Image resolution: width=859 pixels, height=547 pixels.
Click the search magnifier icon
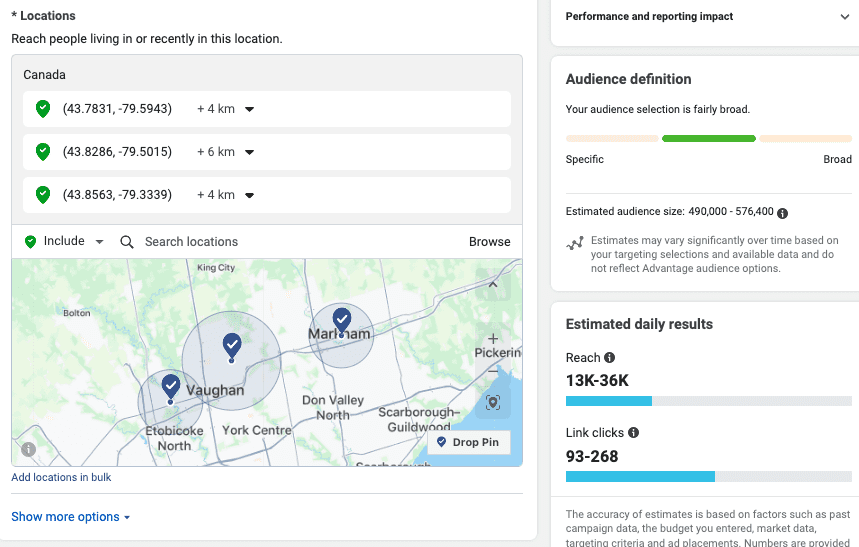click(127, 242)
